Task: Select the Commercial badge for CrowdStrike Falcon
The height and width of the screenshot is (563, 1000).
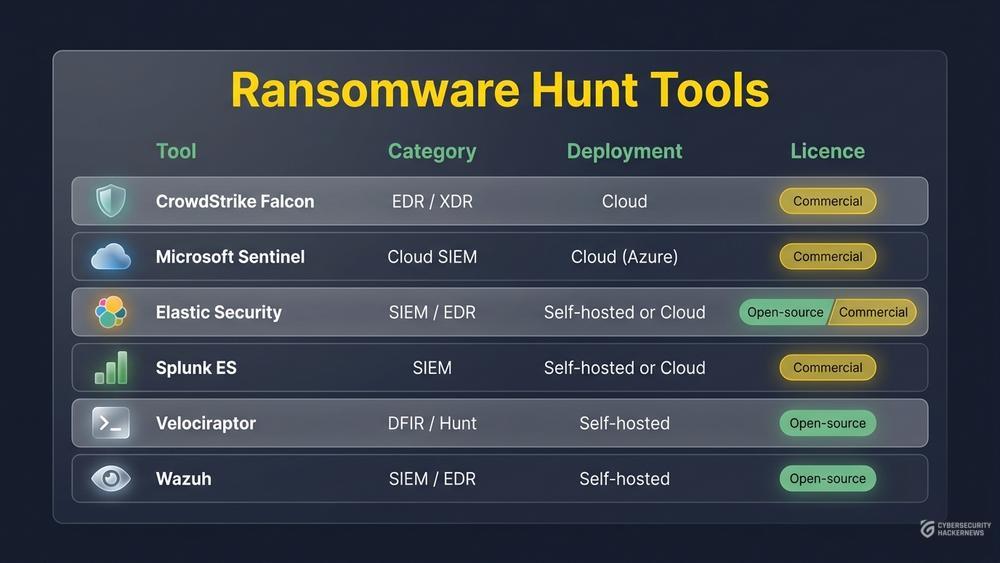Action: tap(828, 201)
